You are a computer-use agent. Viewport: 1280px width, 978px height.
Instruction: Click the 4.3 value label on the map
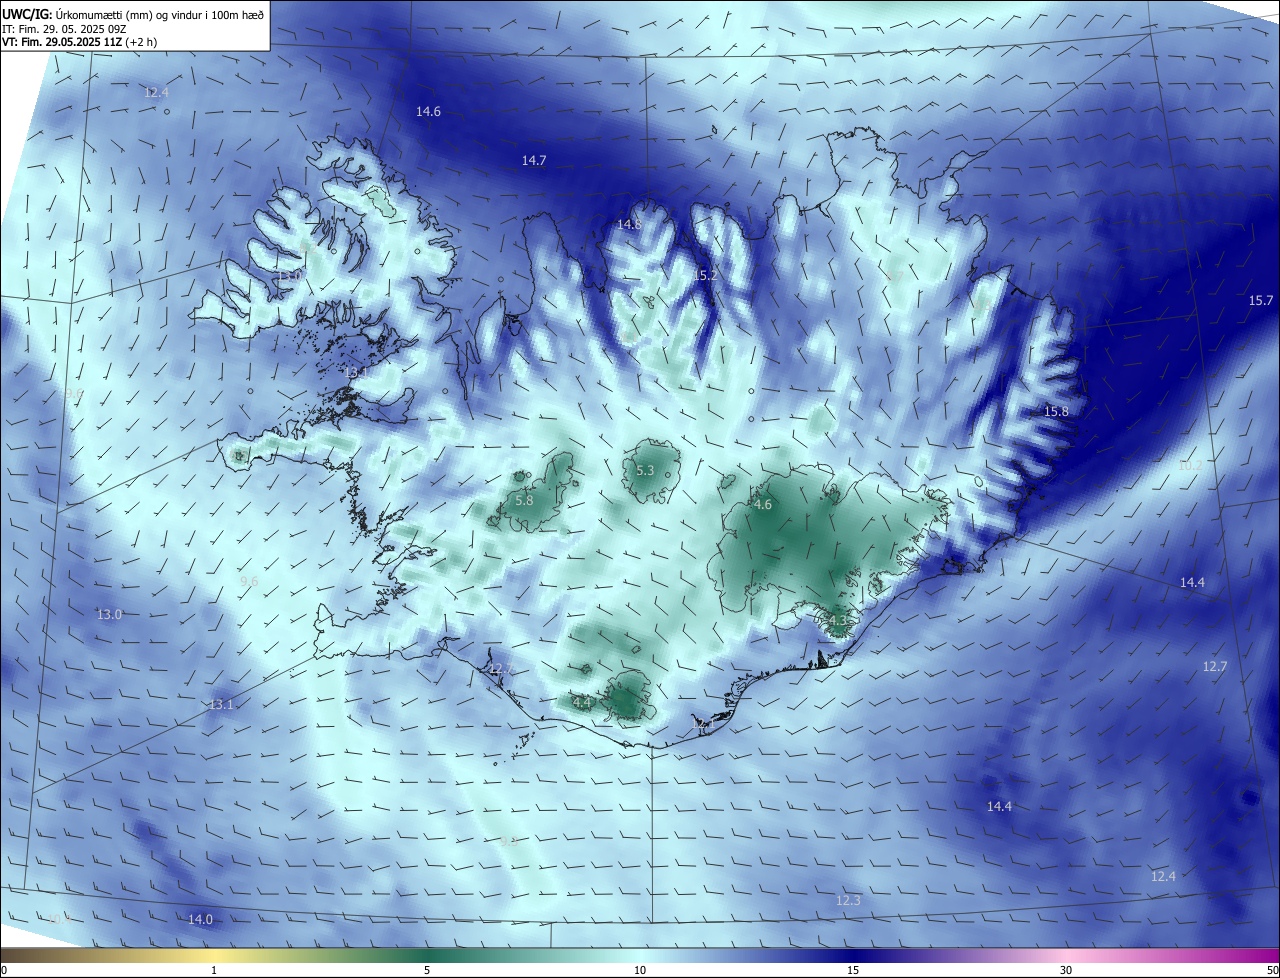pos(838,620)
